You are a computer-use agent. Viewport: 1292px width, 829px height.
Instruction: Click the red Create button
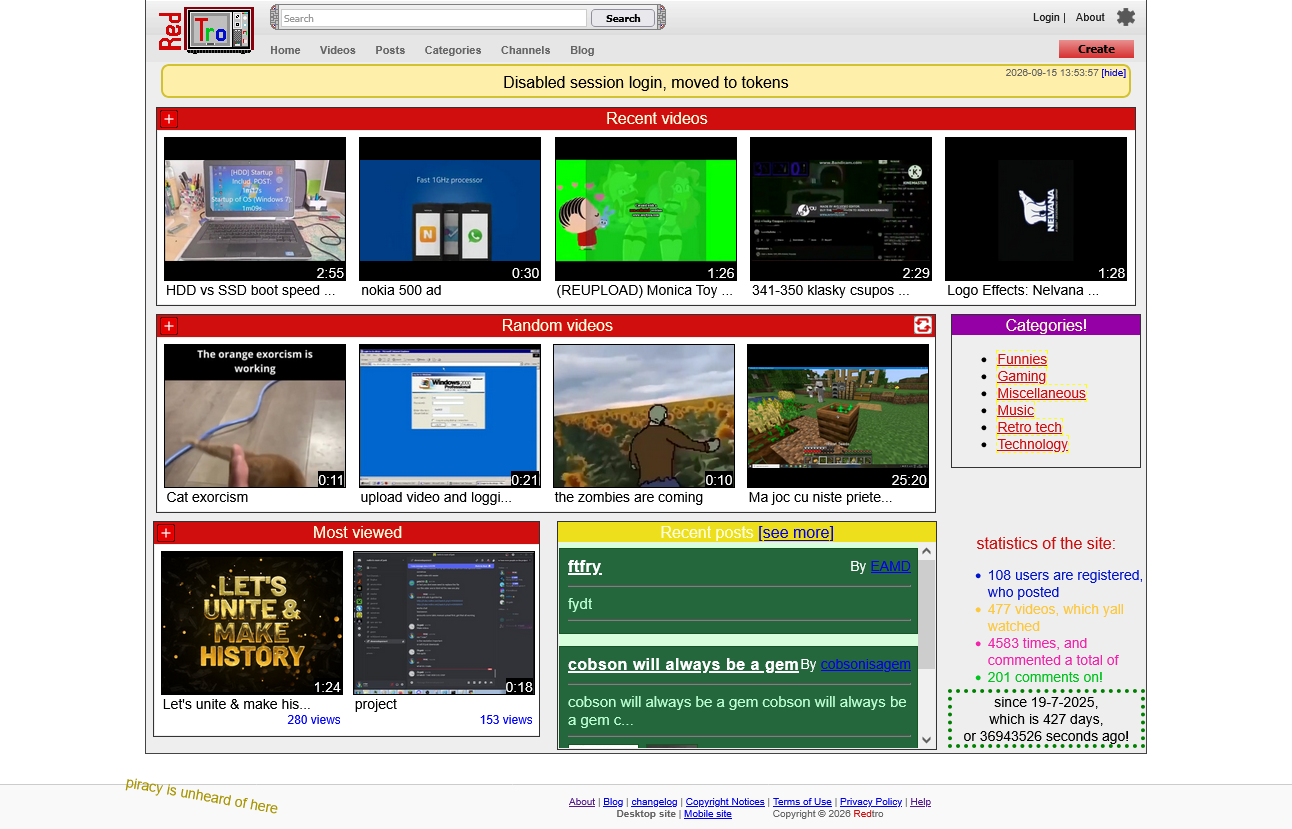click(1096, 49)
